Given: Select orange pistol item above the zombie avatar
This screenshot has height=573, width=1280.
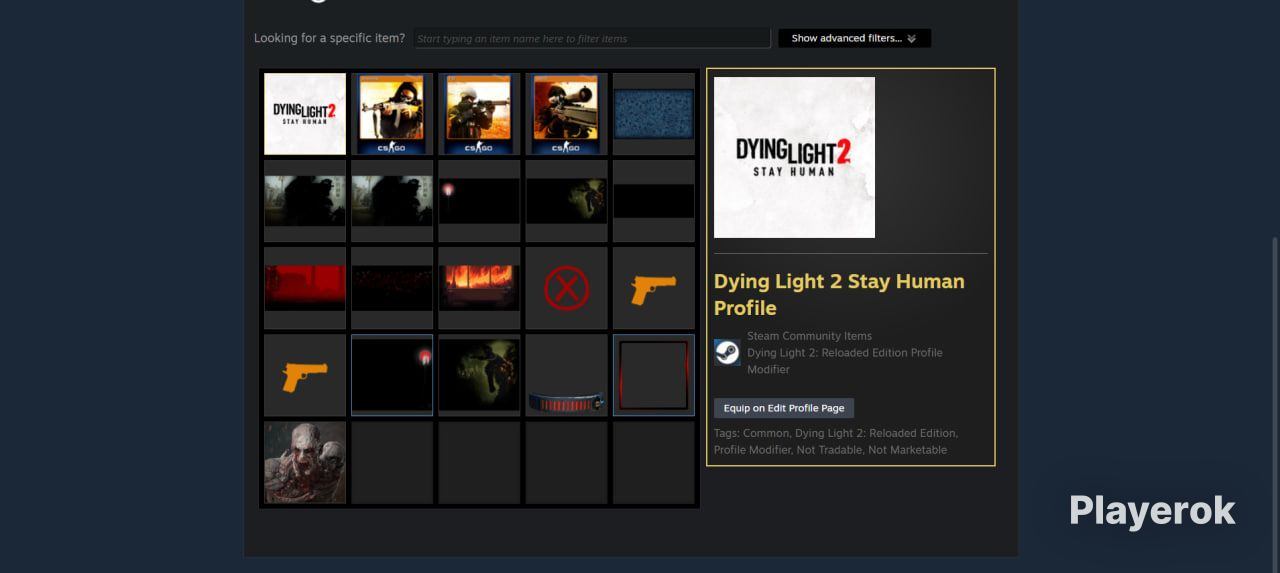Looking at the screenshot, I should coord(305,375).
